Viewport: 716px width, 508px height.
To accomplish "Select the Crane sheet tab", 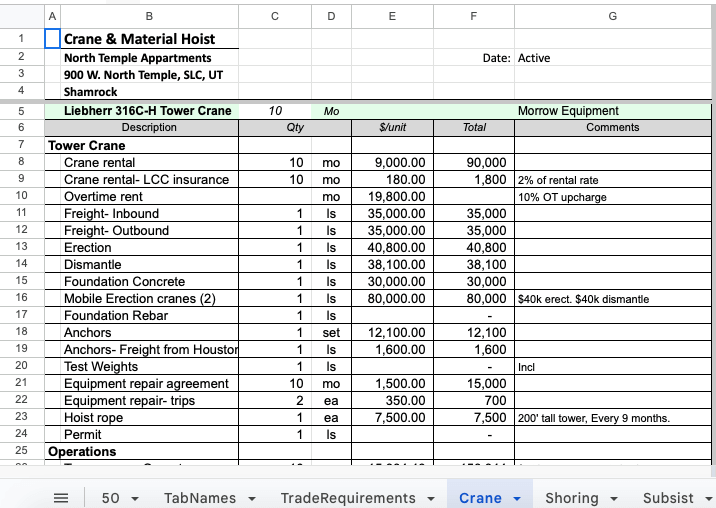I will point(480,497).
